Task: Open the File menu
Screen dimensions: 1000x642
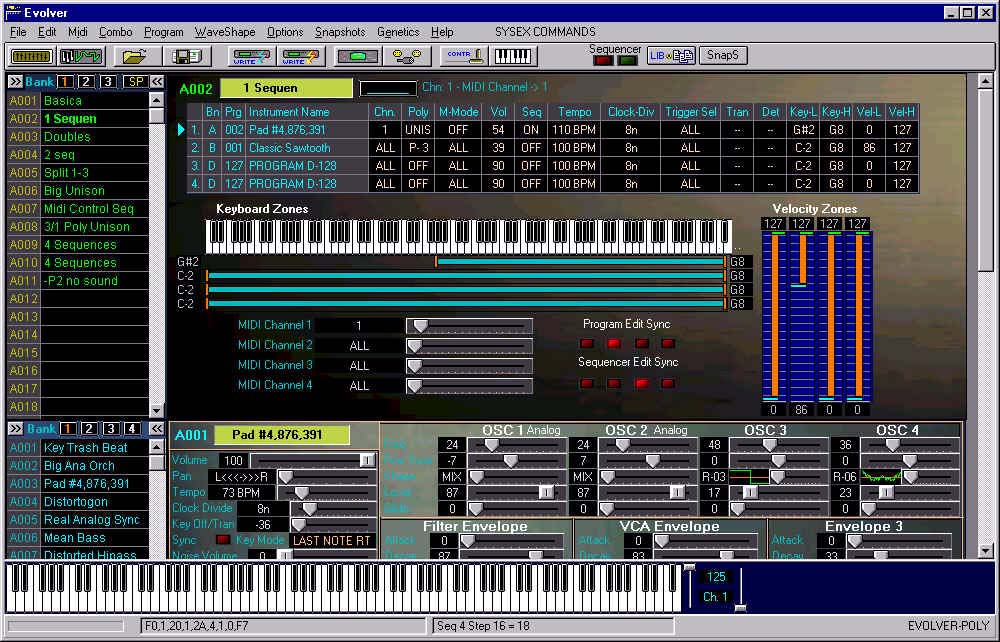Action: pos(18,32)
